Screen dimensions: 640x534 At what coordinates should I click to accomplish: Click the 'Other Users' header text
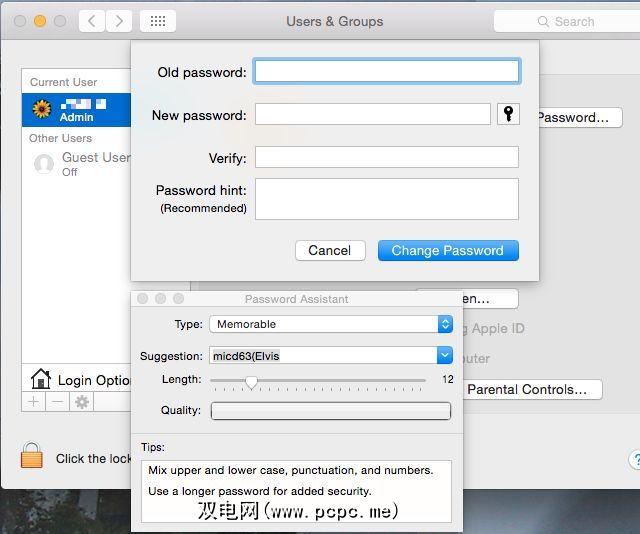click(60, 138)
